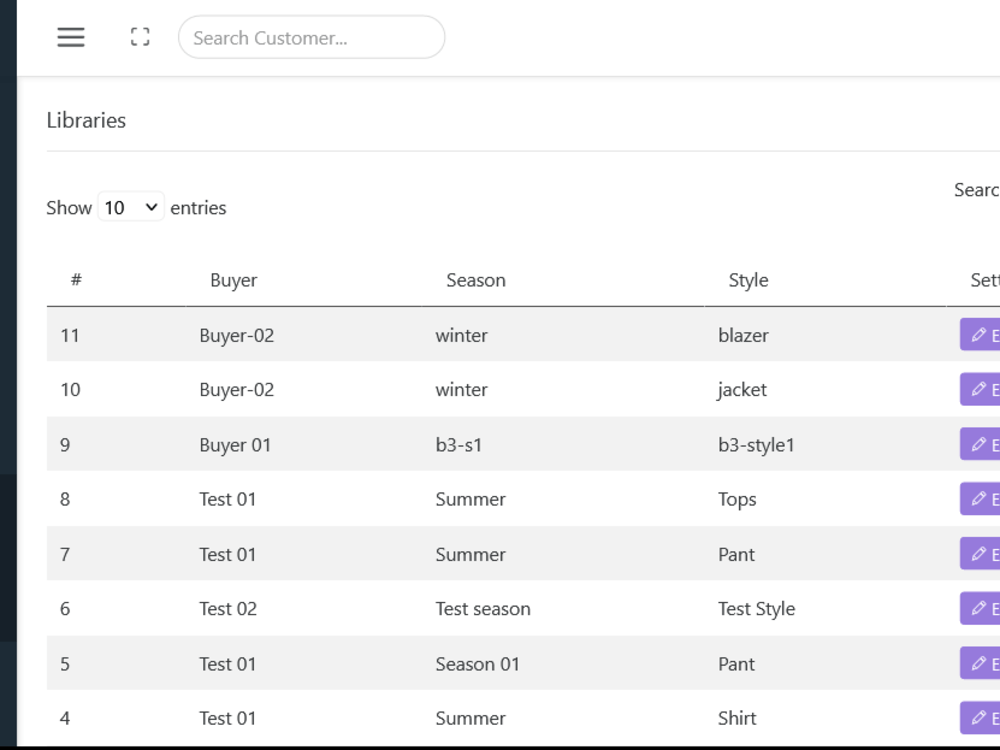1000x750 pixels.
Task: Focus the Search Customer field
Action: pyautogui.click(x=311, y=37)
